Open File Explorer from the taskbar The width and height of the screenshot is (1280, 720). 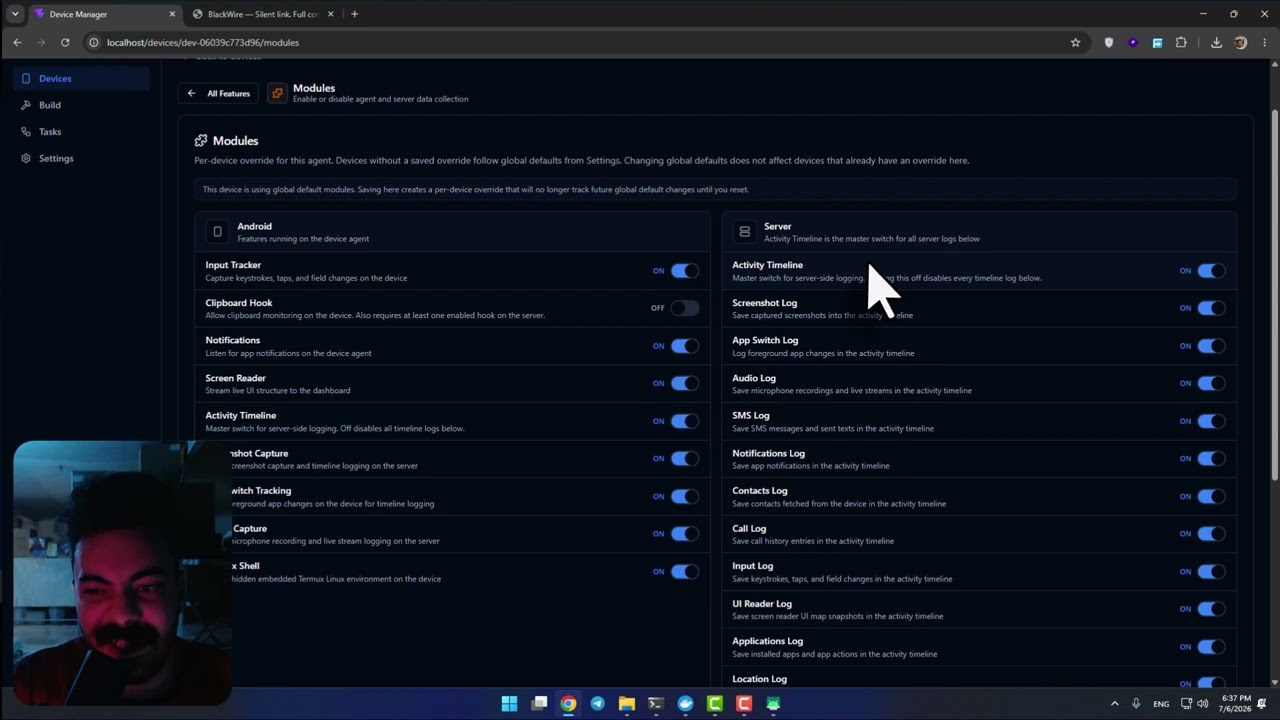point(626,703)
